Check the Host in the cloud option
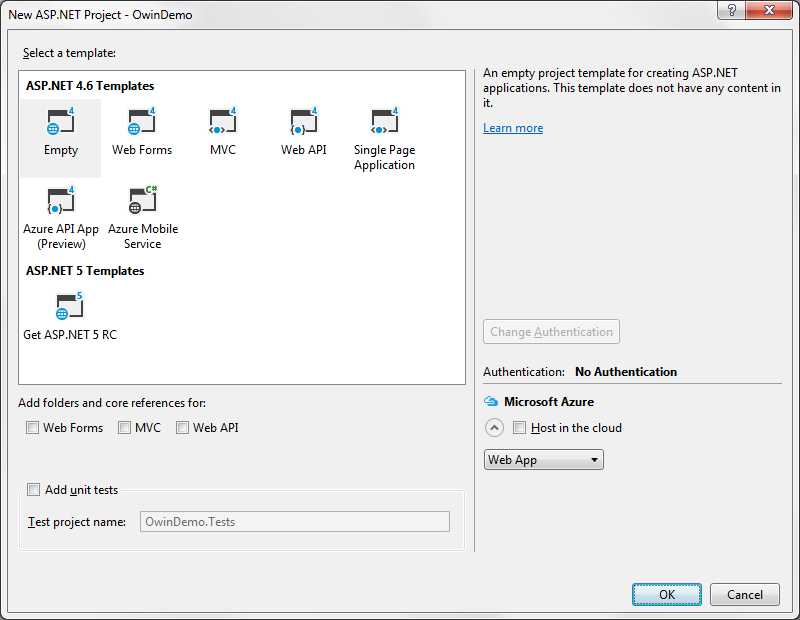Viewport: 800px width, 620px height. pos(519,428)
